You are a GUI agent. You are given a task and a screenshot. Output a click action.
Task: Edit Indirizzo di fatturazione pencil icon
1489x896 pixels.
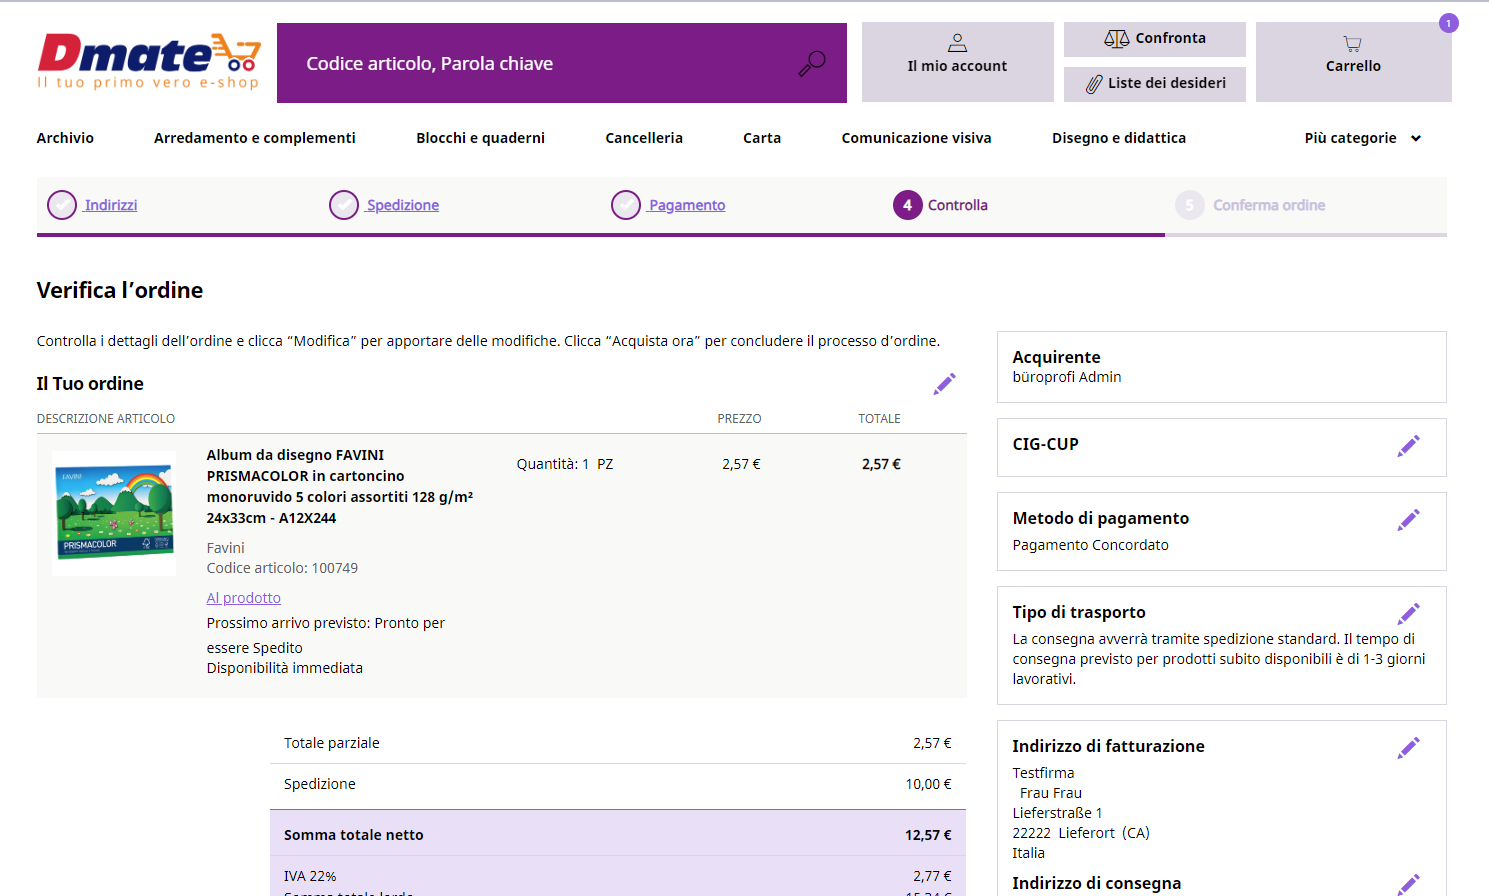(x=1409, y=748)
